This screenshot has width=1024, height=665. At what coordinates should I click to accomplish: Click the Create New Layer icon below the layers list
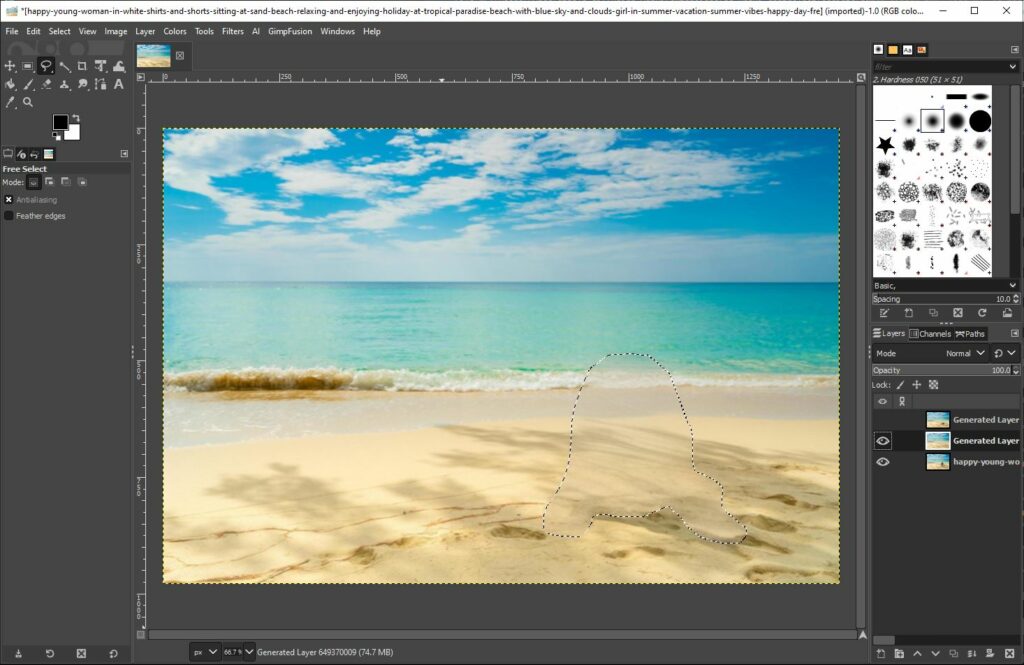click(x=882, y=653)
